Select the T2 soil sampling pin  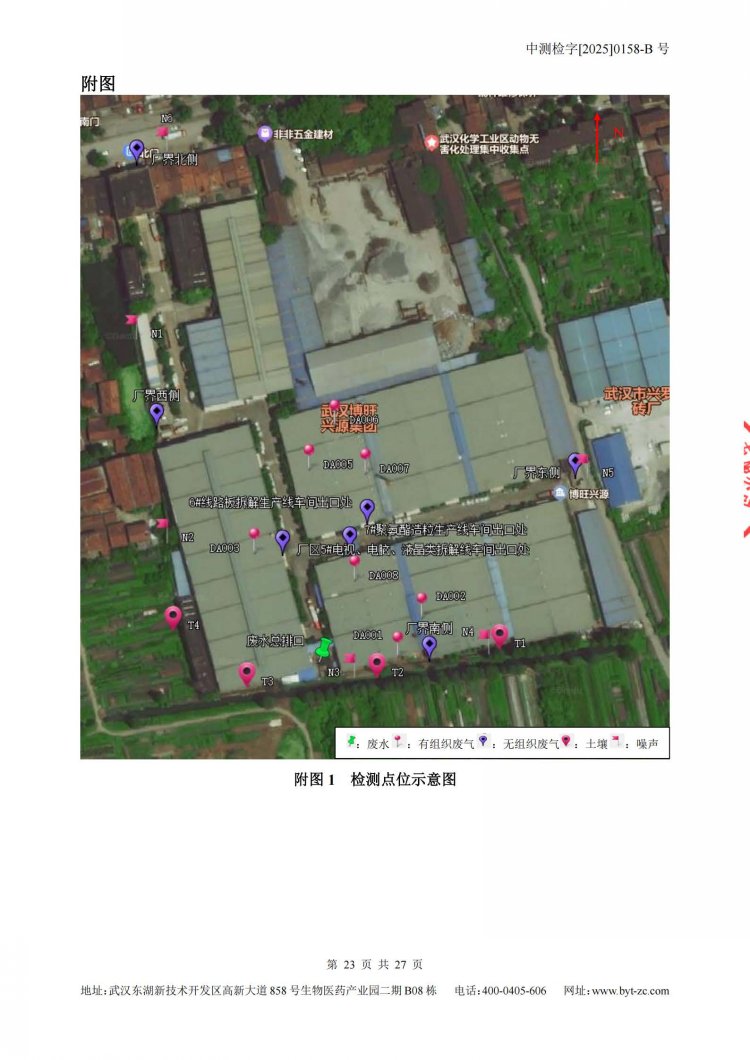[377, 662]
